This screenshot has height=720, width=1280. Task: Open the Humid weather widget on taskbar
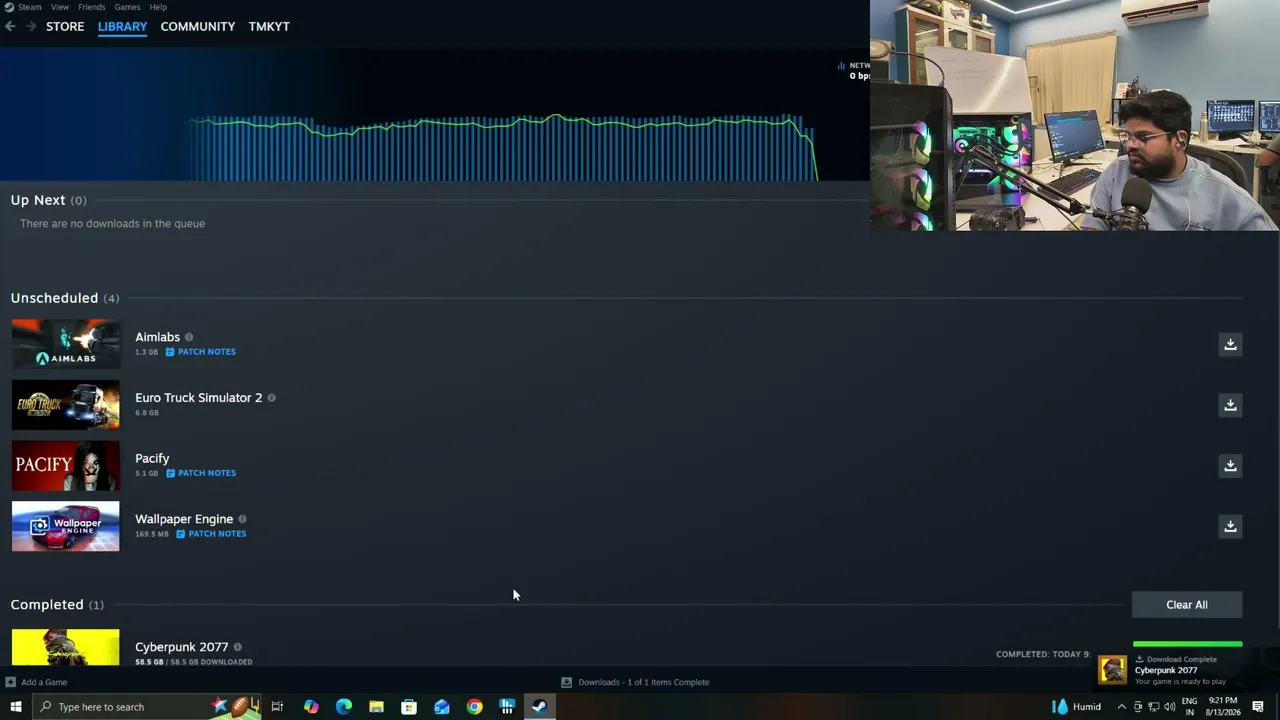(x=1076, y=707)
